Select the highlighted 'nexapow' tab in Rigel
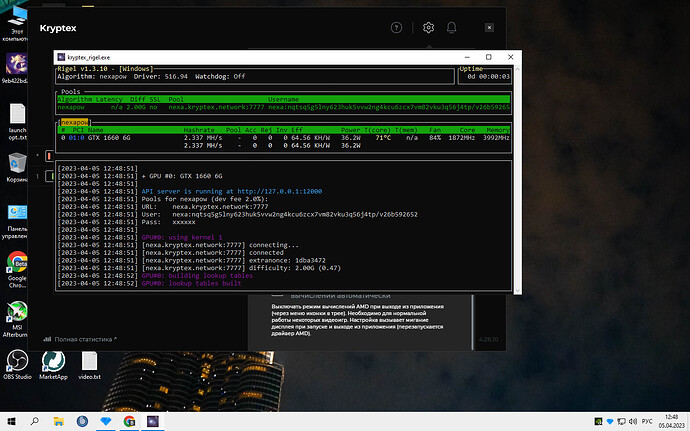 tap(74, 122)
